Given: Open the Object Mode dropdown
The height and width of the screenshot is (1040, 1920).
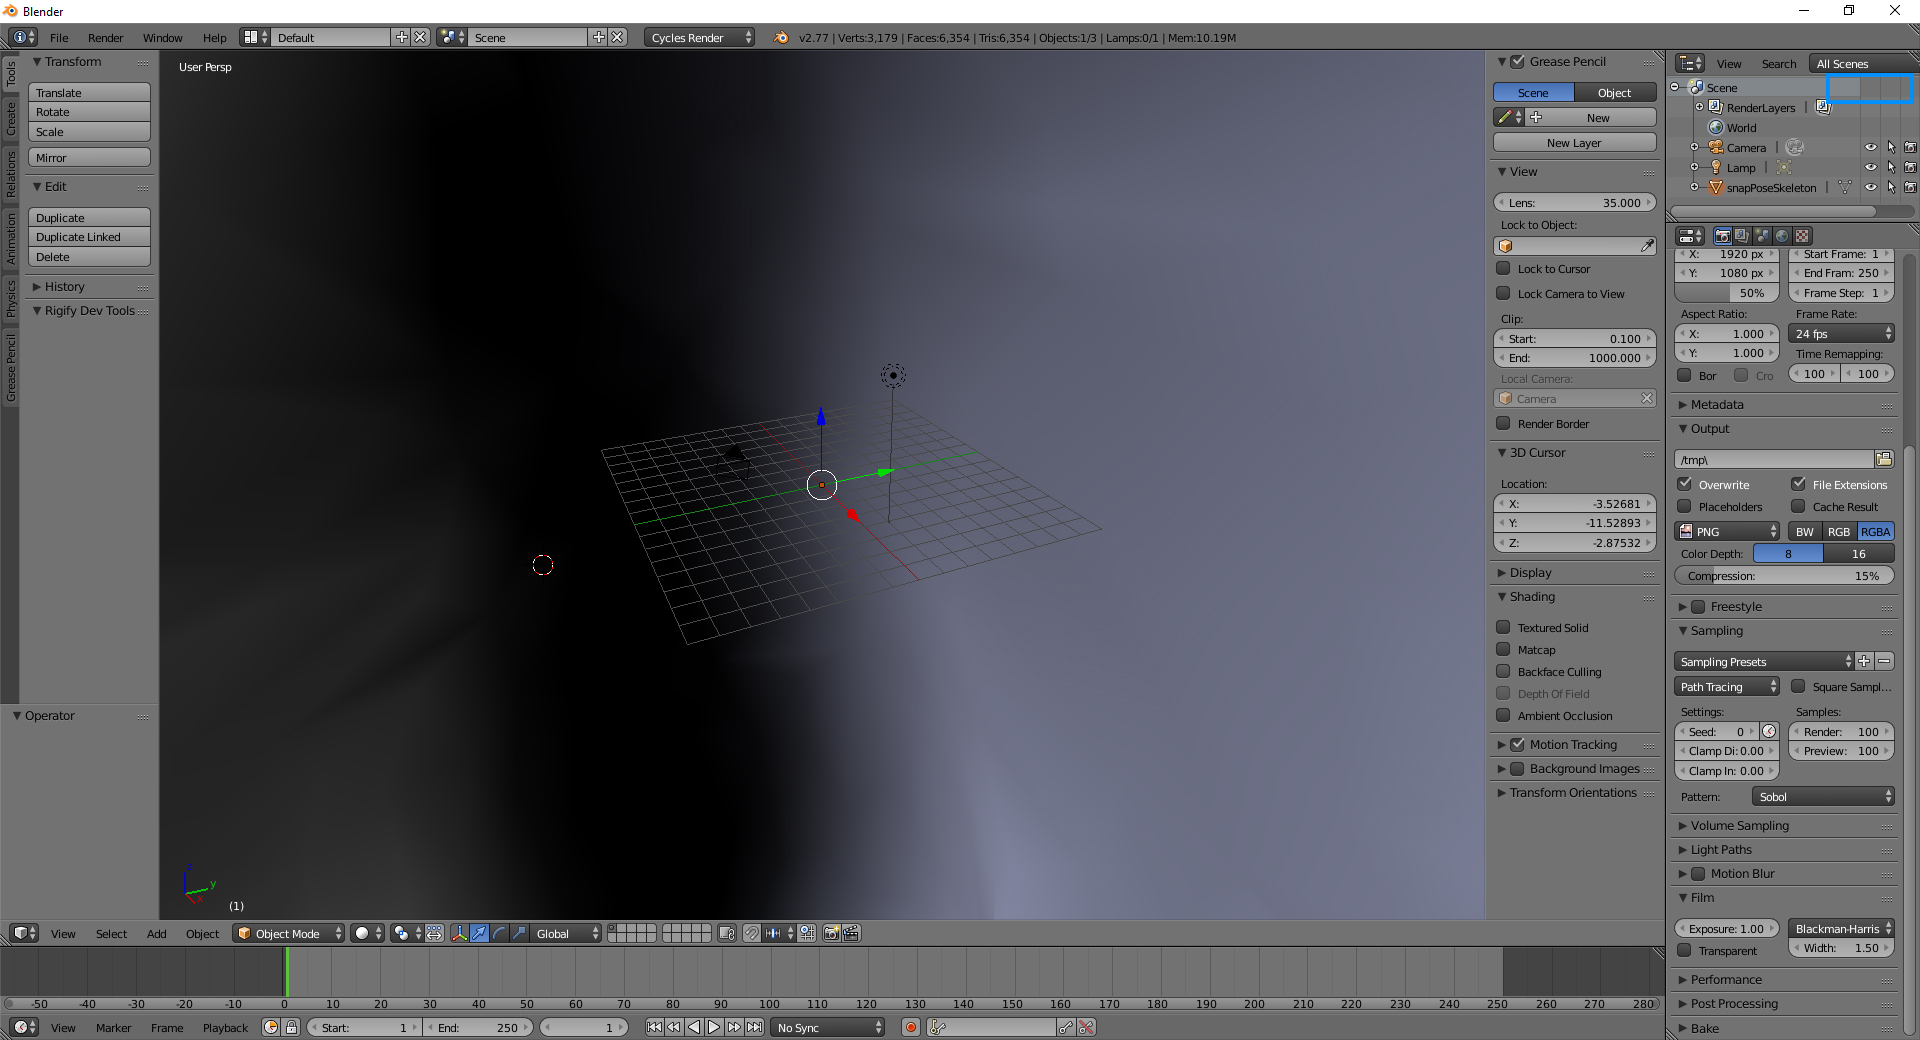Looking at the screenshot, I should click(288, 933).
